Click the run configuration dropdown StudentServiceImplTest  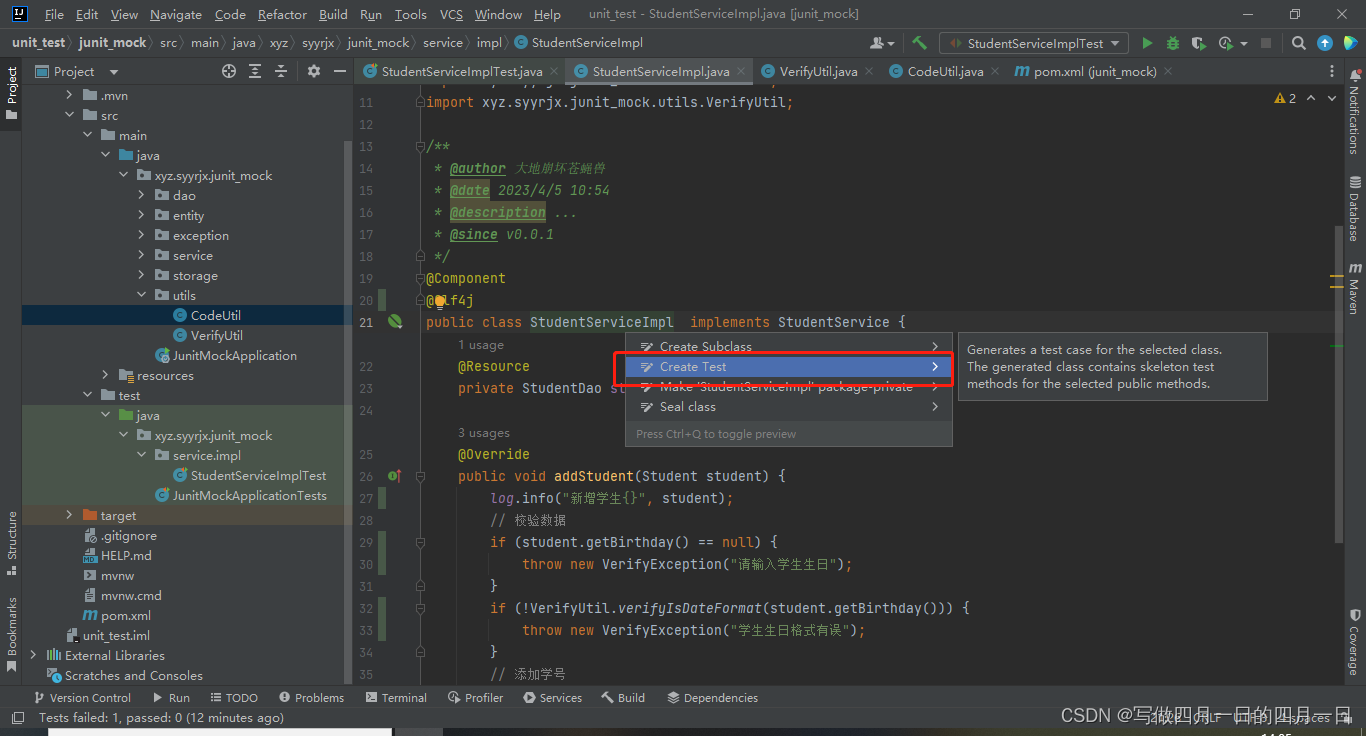[x=1033, y=43]
